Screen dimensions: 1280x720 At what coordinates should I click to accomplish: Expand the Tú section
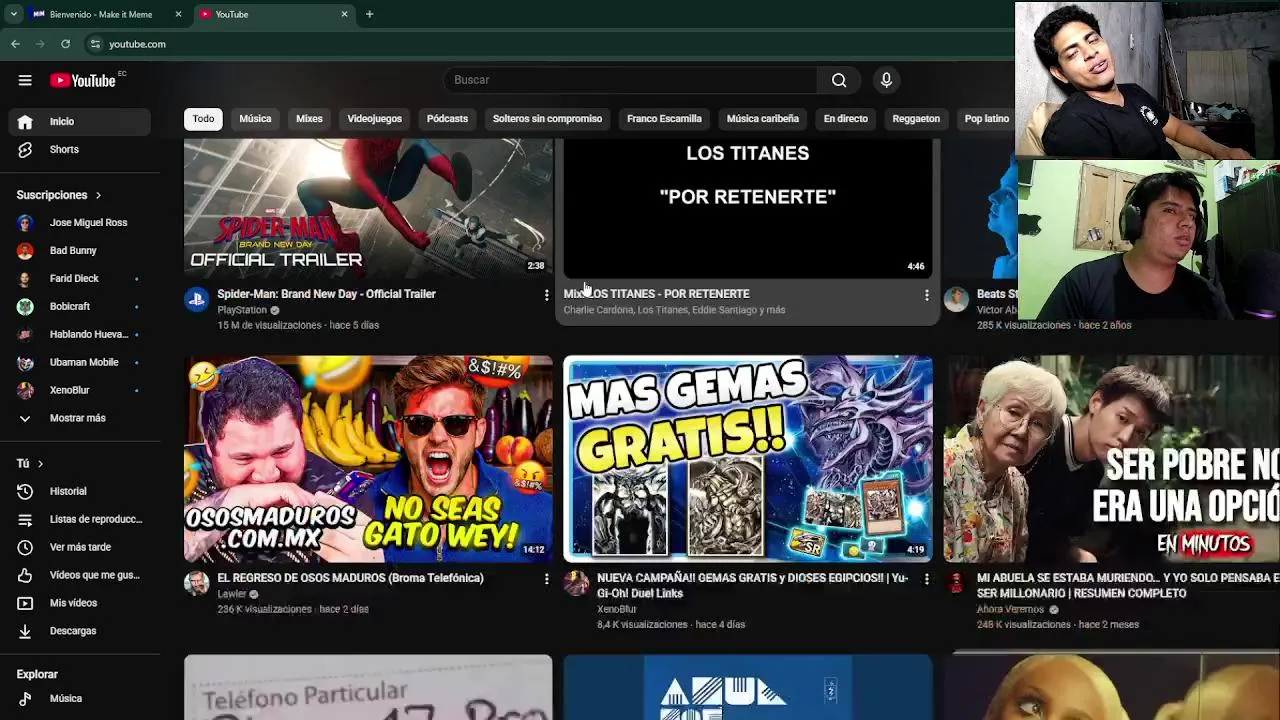pyautogui.click(x=30, y=463)
